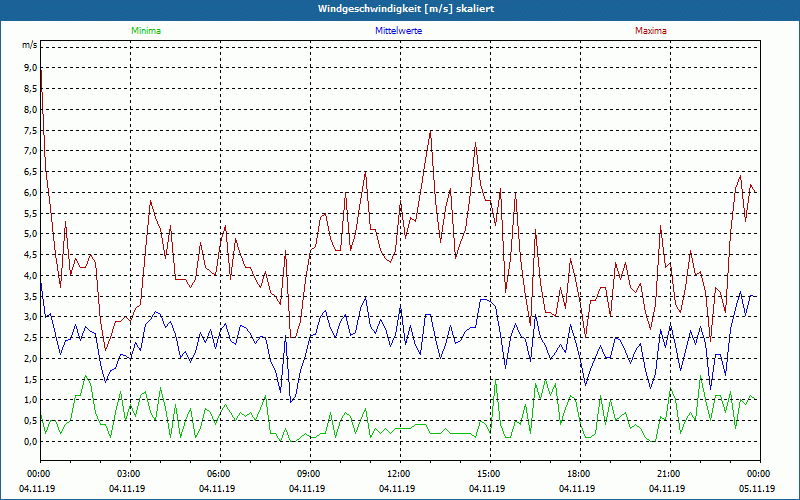Click the 0,0 y-axis label
The height and width of the screenshot is (500, 800).
(31, 441)
